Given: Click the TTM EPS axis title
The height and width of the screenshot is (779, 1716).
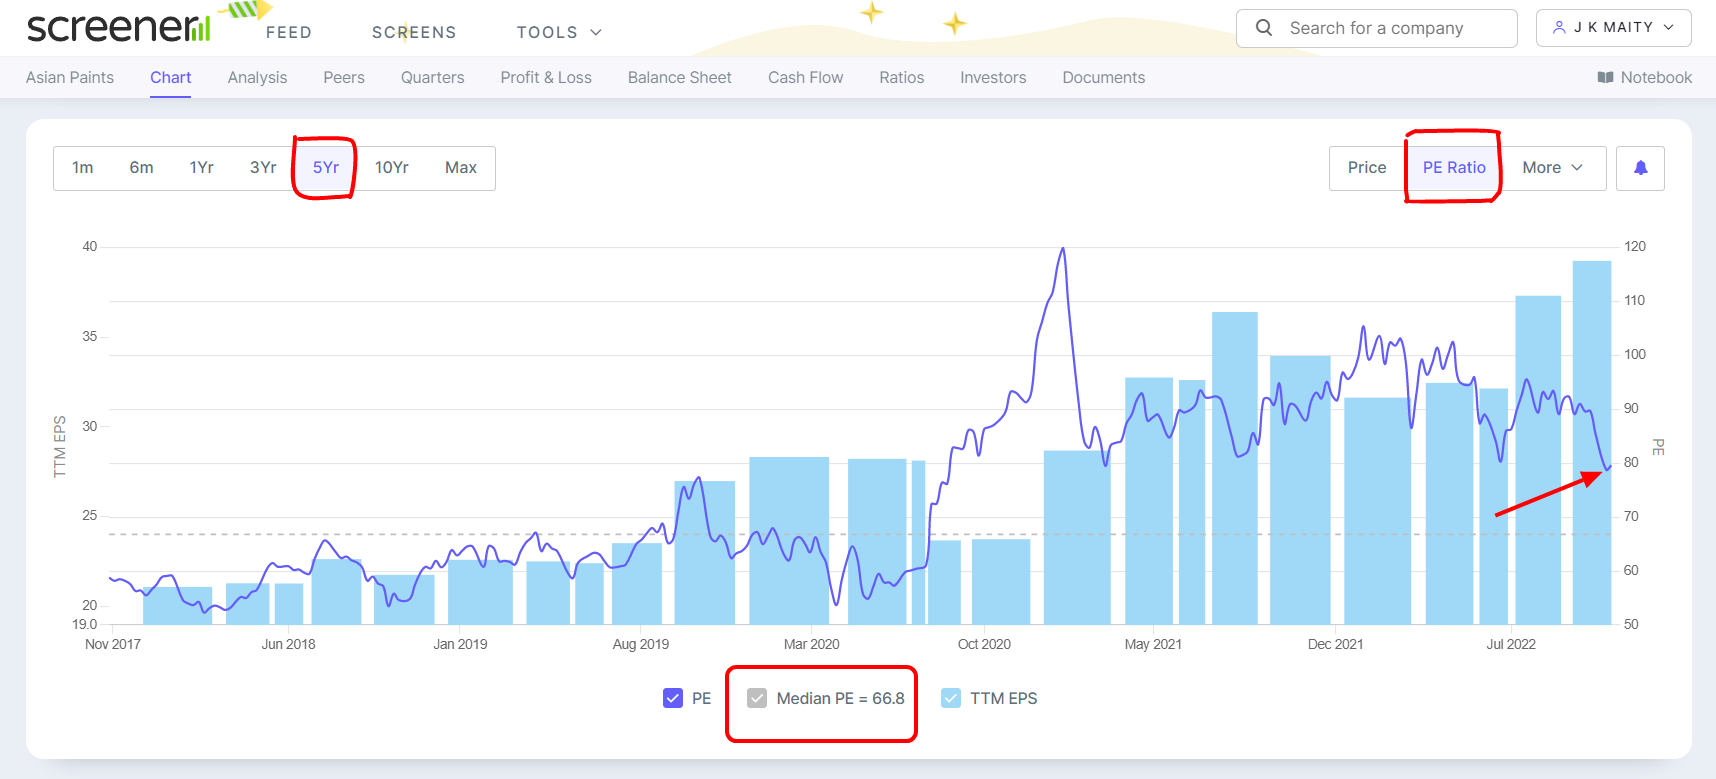Looking at the screenshot, I should point(60,446).
